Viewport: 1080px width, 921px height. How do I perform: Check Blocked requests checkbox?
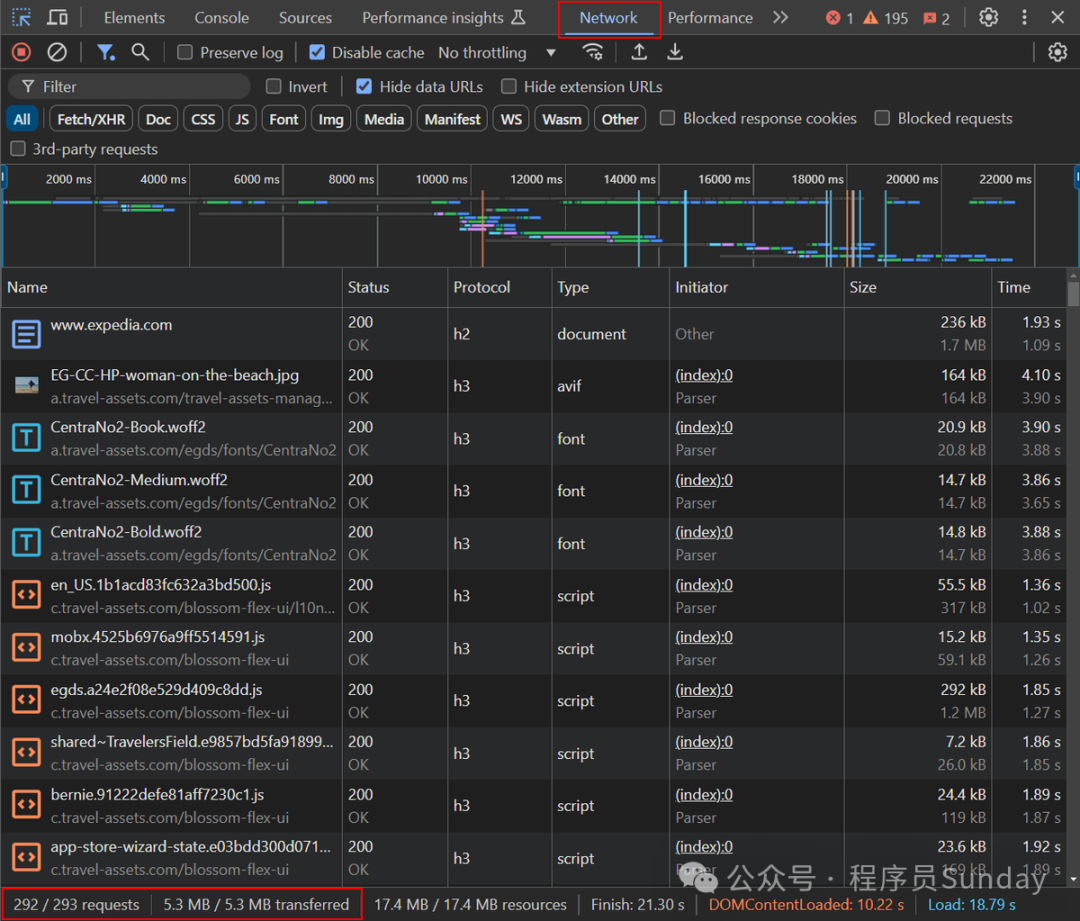[882, 118]
